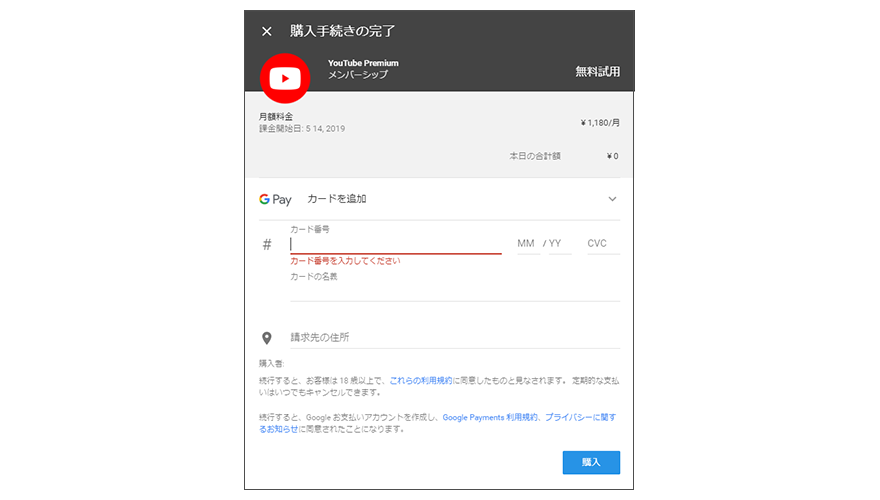Click the CVC security code field
Screen dimensions: 880x500
point(603,244)
